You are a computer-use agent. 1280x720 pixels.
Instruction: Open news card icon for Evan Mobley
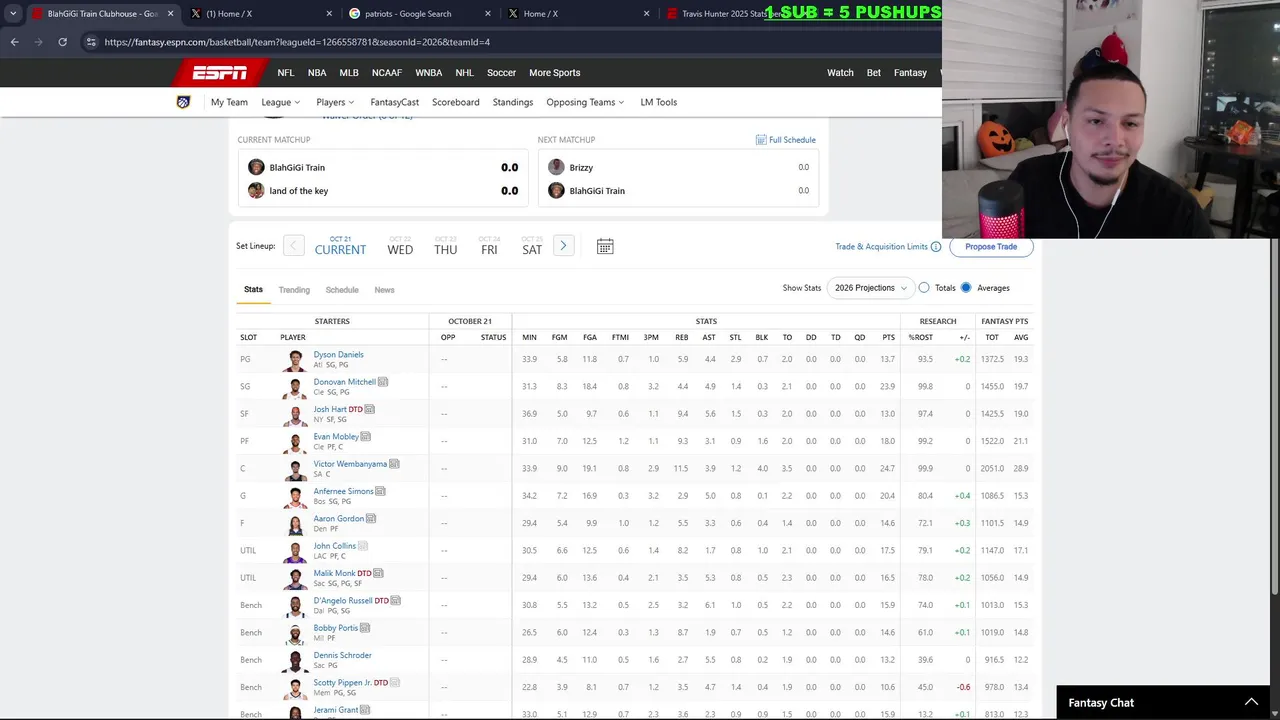tap(366, 437)
